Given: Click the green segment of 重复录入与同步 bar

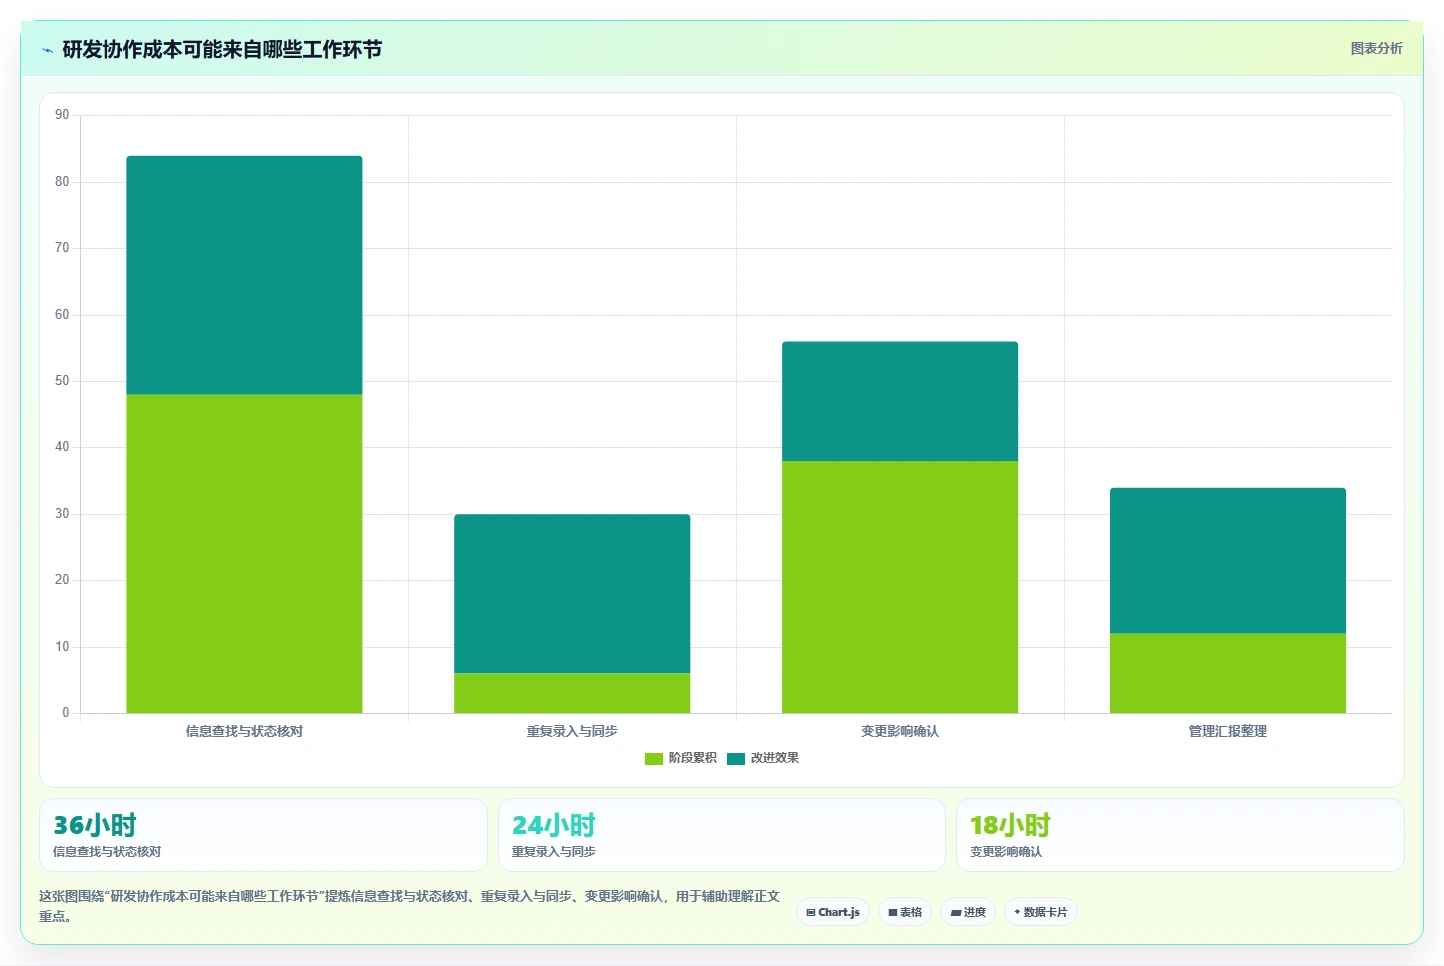Looking at the screenshot, I should (x=572, y=693).
